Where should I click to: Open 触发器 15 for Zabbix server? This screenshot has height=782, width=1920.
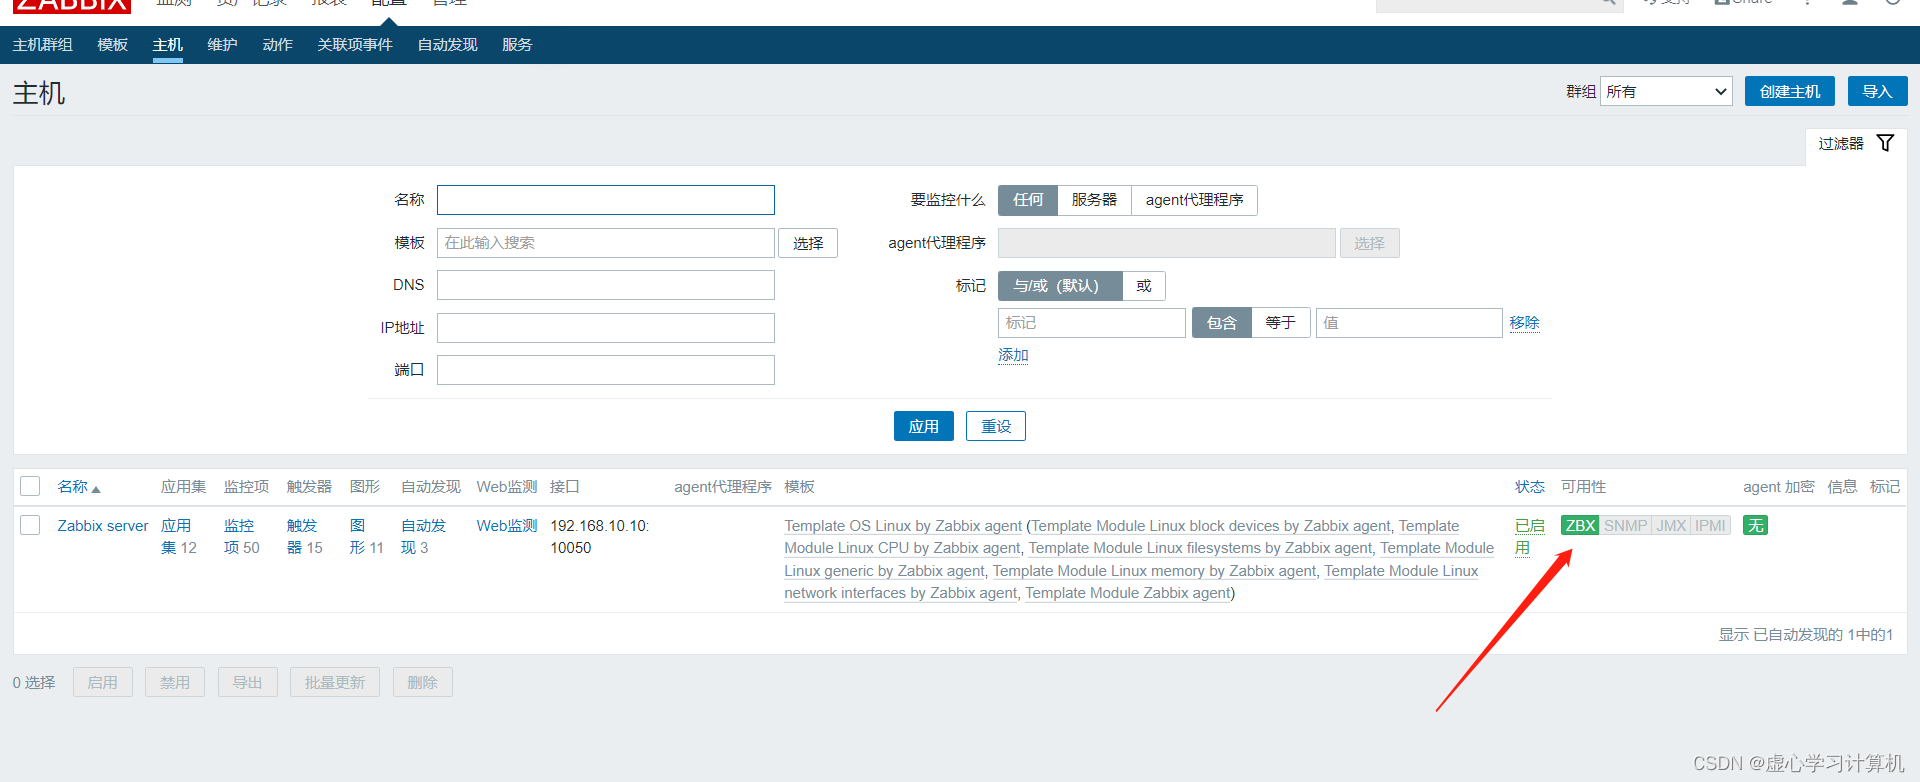tap(305, 537)
